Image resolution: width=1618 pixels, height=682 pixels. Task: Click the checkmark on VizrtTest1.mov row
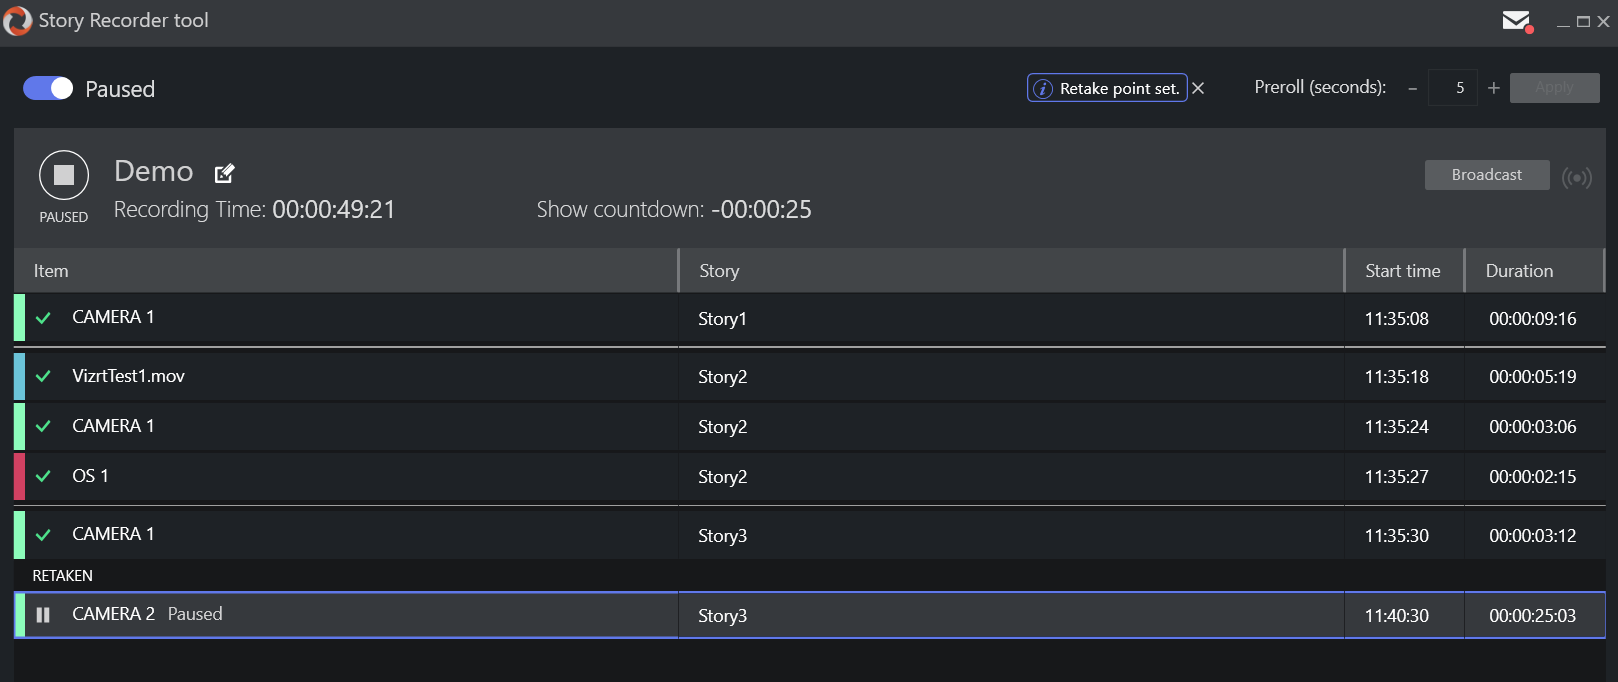(43, 377)
